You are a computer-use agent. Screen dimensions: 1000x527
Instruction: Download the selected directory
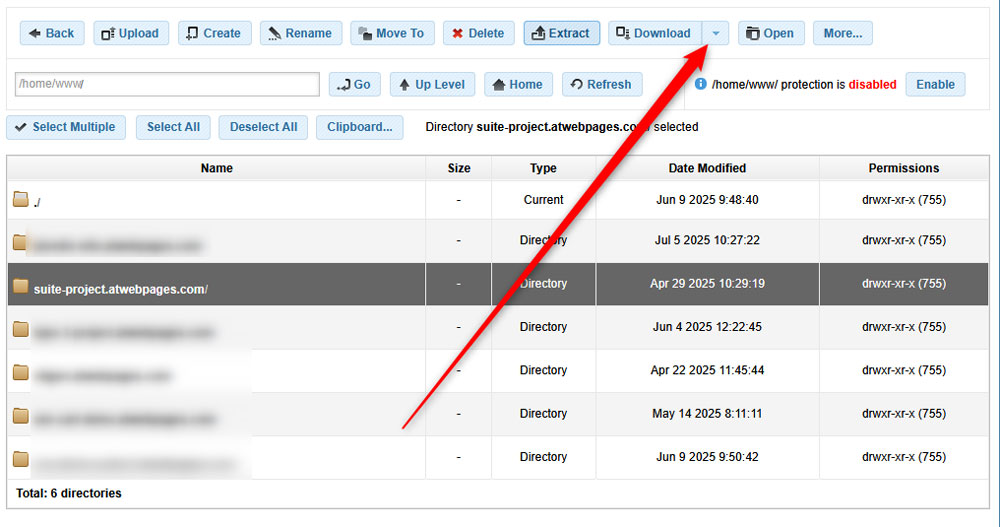655,33
